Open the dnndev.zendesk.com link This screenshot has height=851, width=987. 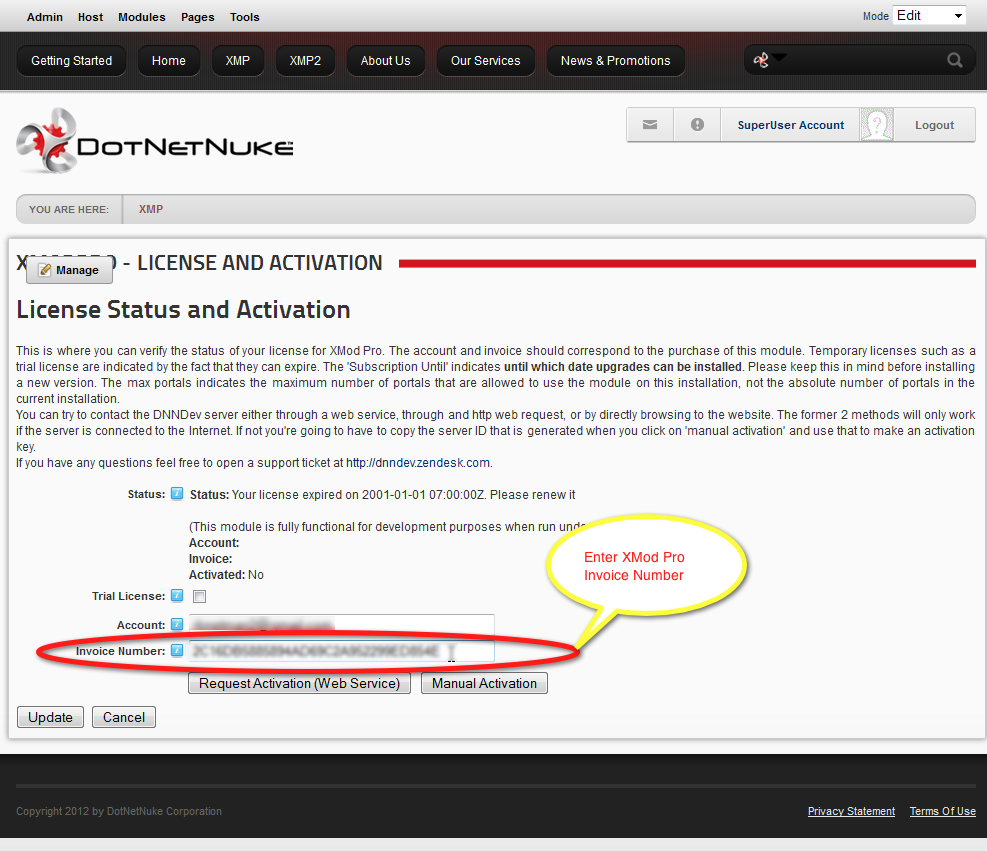pos(418,463)
